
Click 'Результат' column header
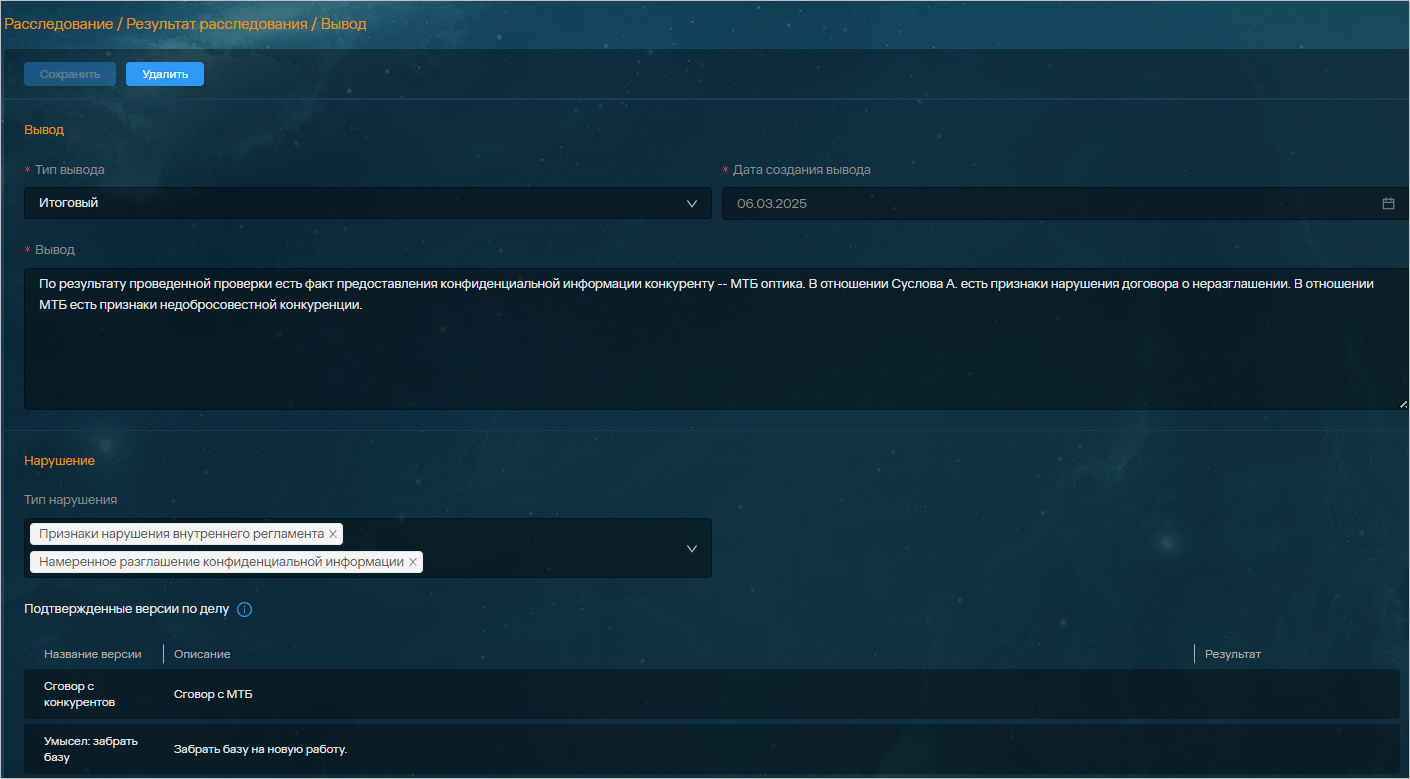tap(1233, 654)
